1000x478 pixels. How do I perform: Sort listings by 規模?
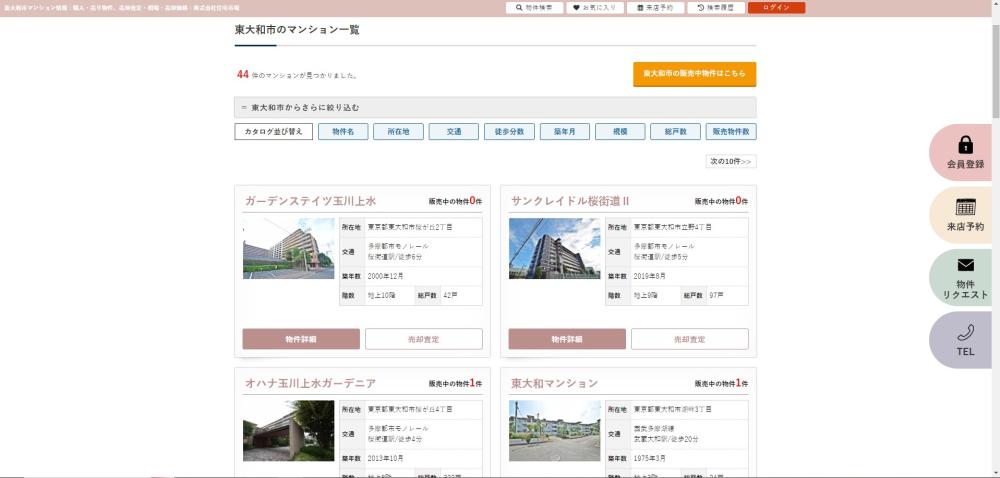[x=620, y=132]
